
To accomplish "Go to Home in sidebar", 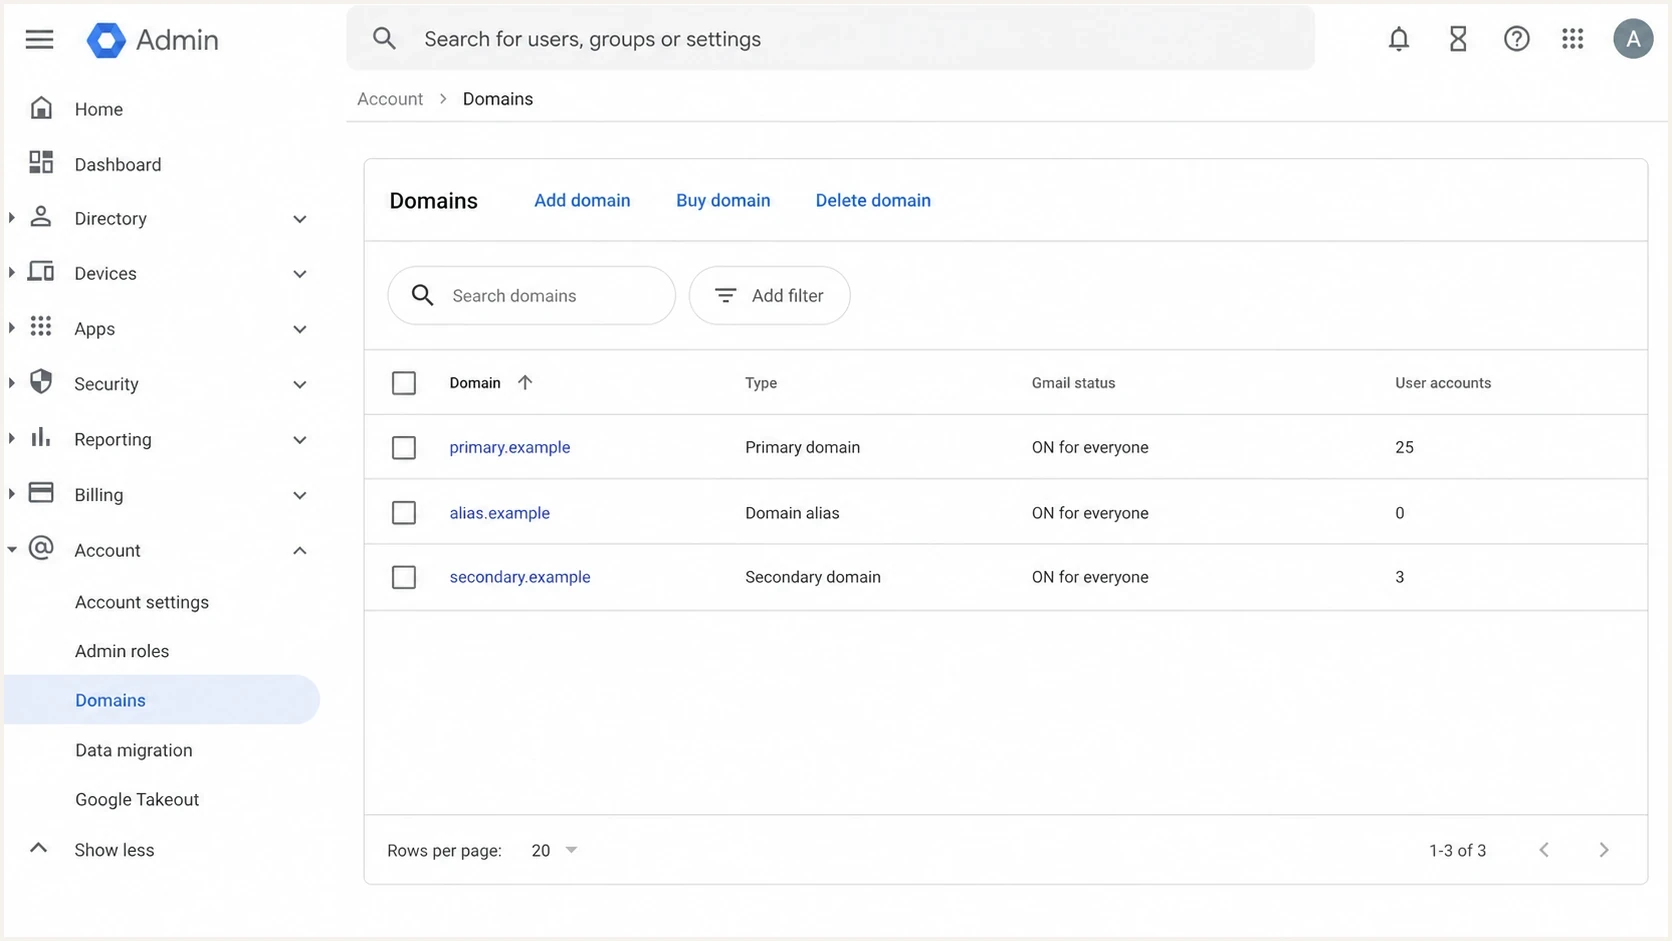I will [99, 109].
